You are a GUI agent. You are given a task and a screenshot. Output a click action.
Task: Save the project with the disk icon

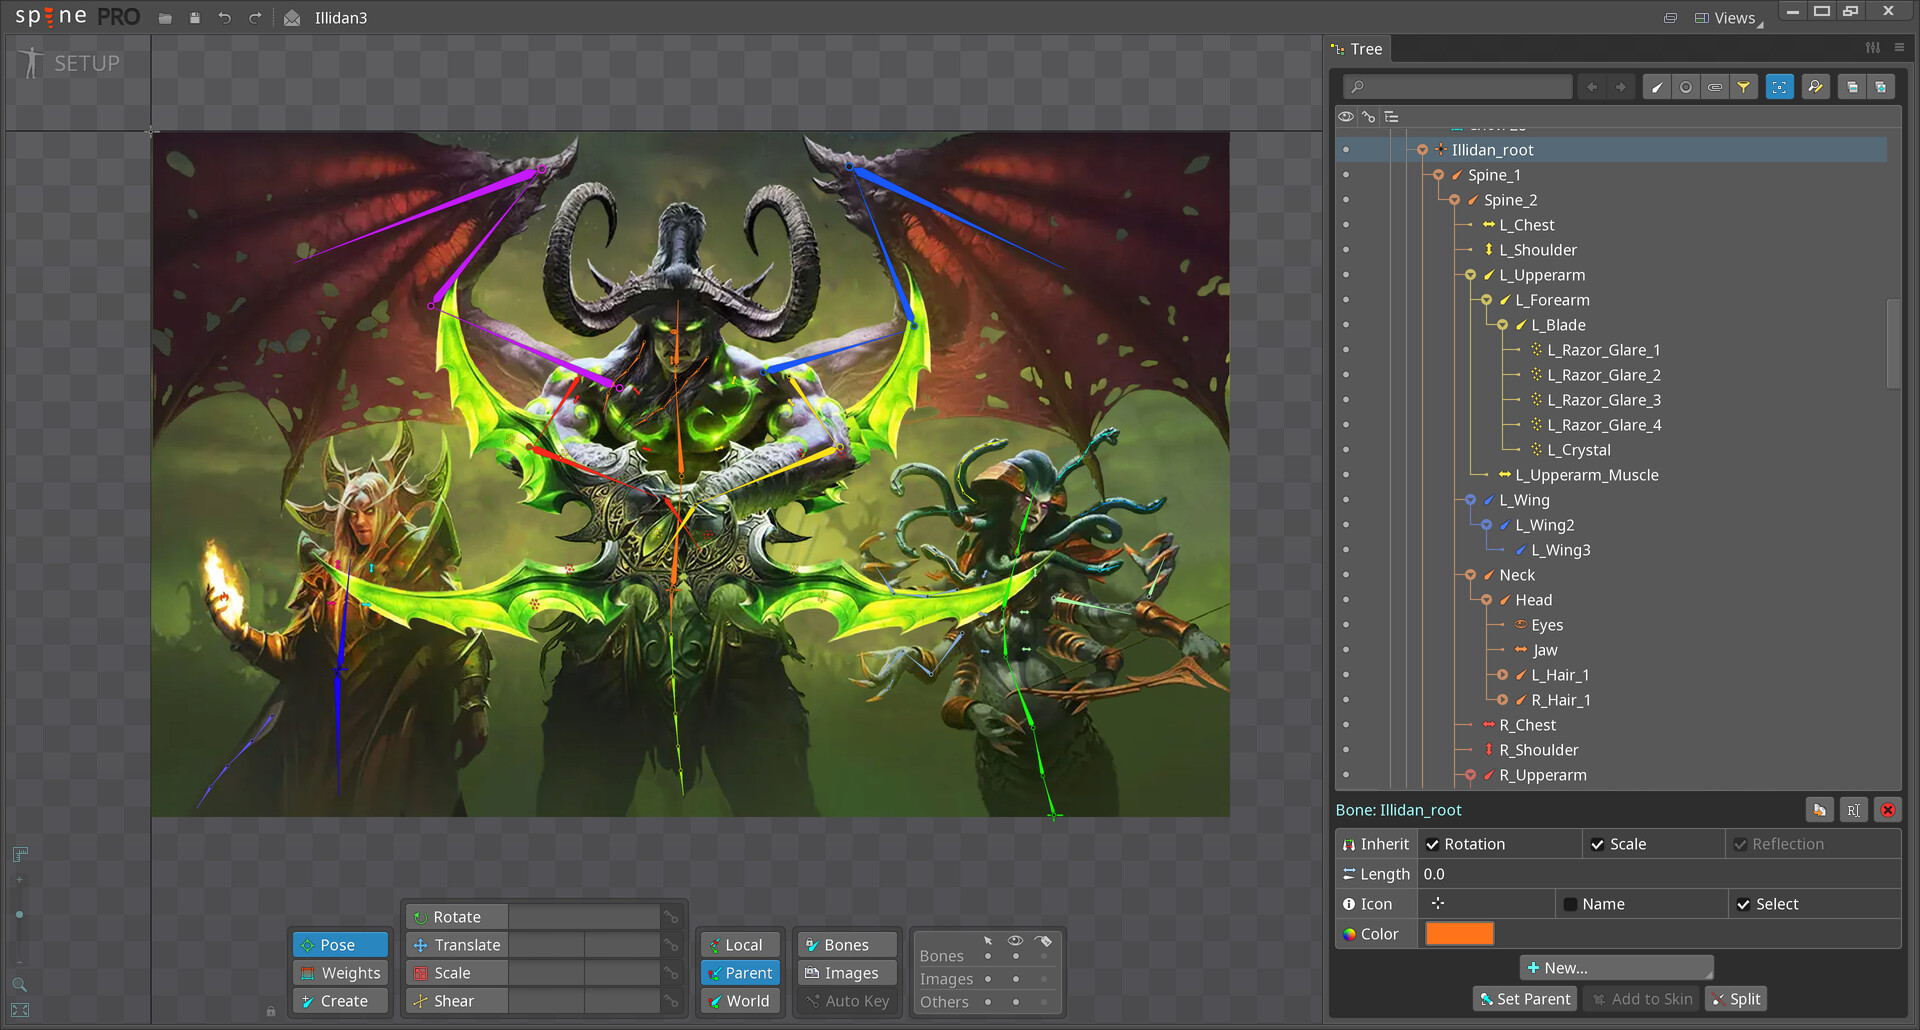coord(195,18)
